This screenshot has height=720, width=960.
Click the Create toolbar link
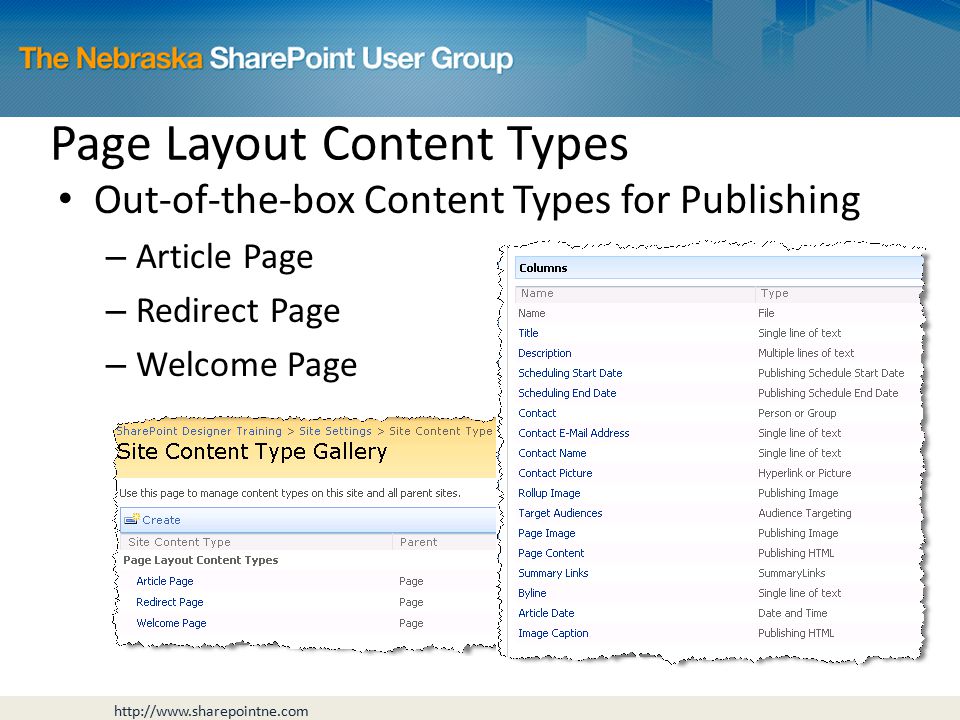[161, 520]
